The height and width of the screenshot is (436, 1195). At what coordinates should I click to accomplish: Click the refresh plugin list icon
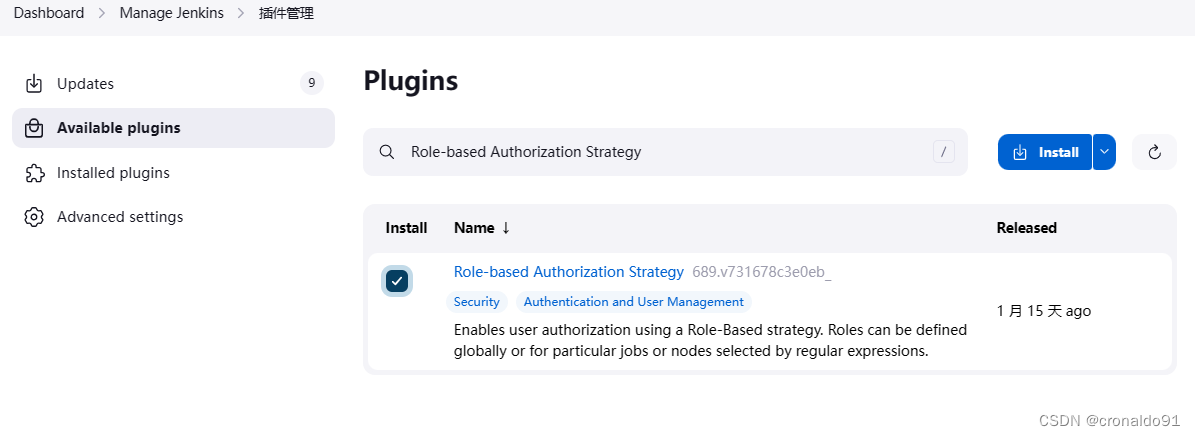point(1154,152)
